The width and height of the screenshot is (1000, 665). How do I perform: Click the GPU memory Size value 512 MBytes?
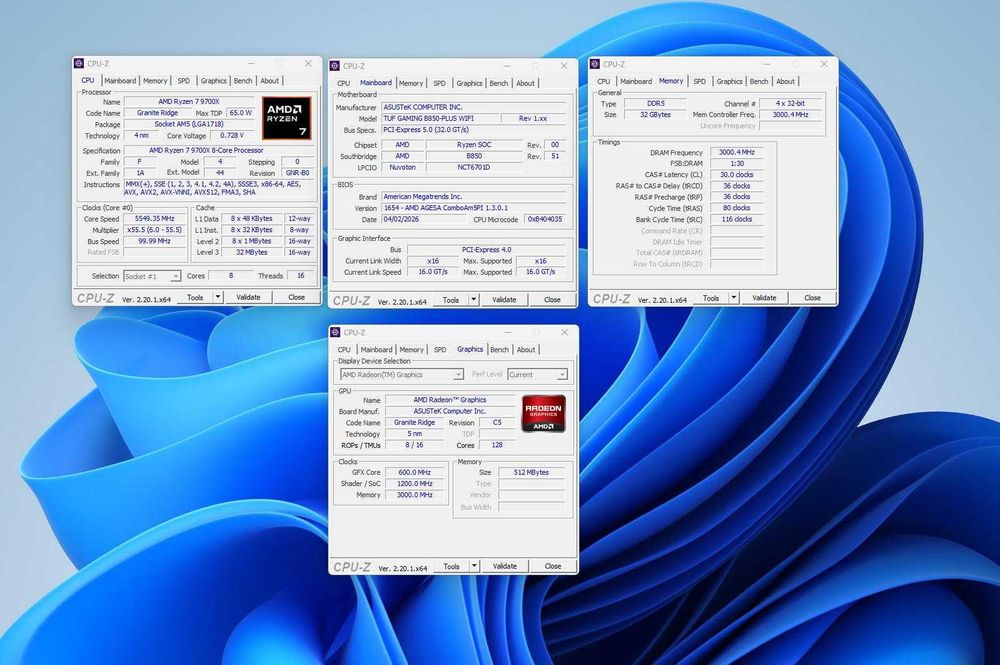532,472
